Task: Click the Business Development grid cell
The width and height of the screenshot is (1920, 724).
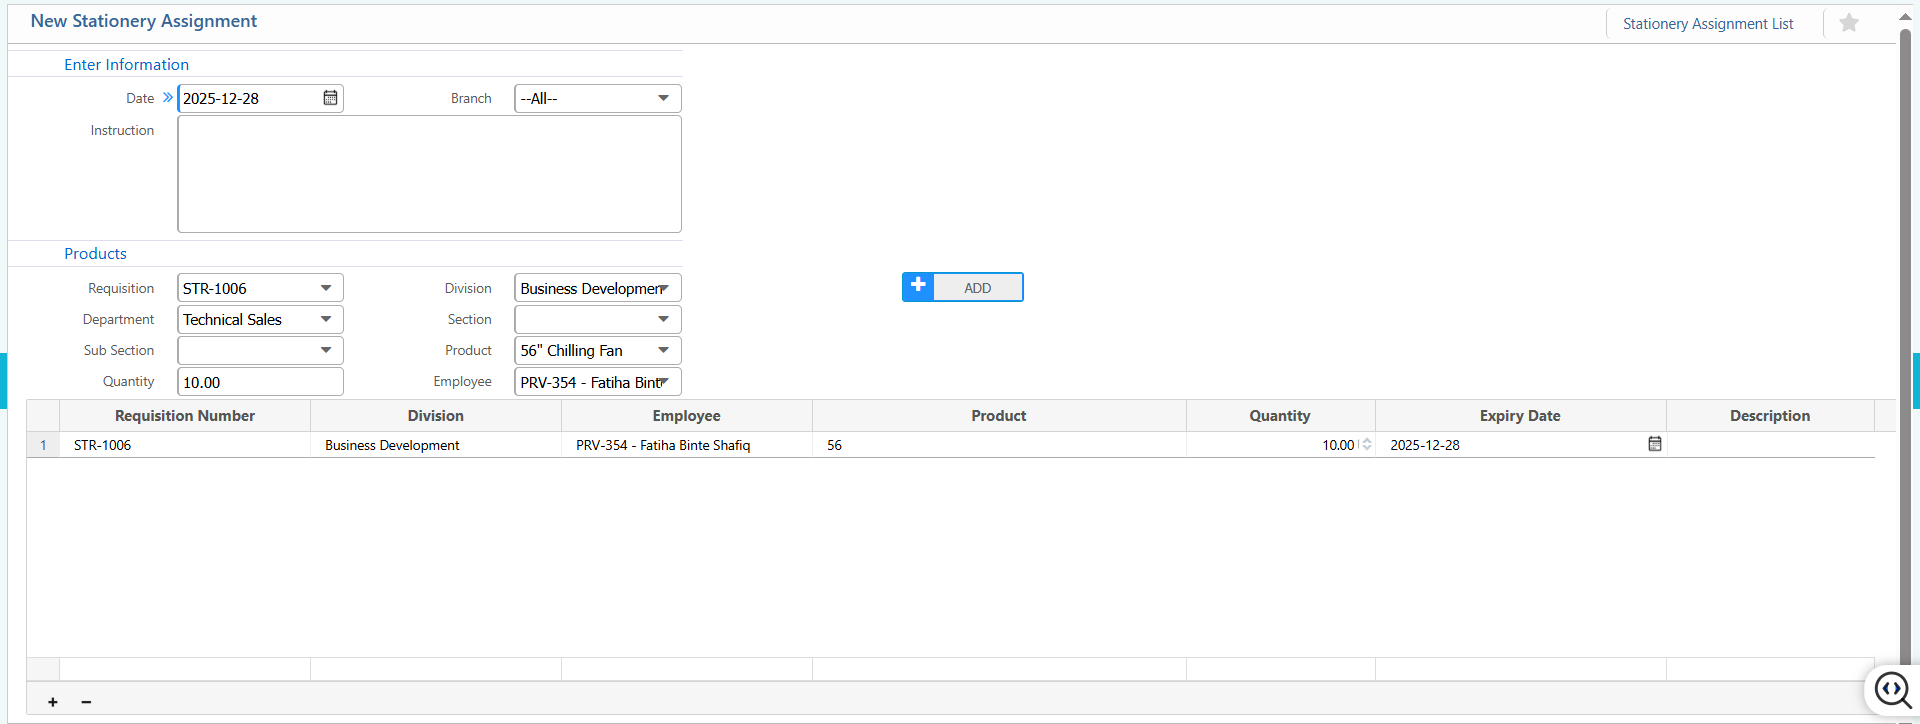Action: tap(436, 445)
